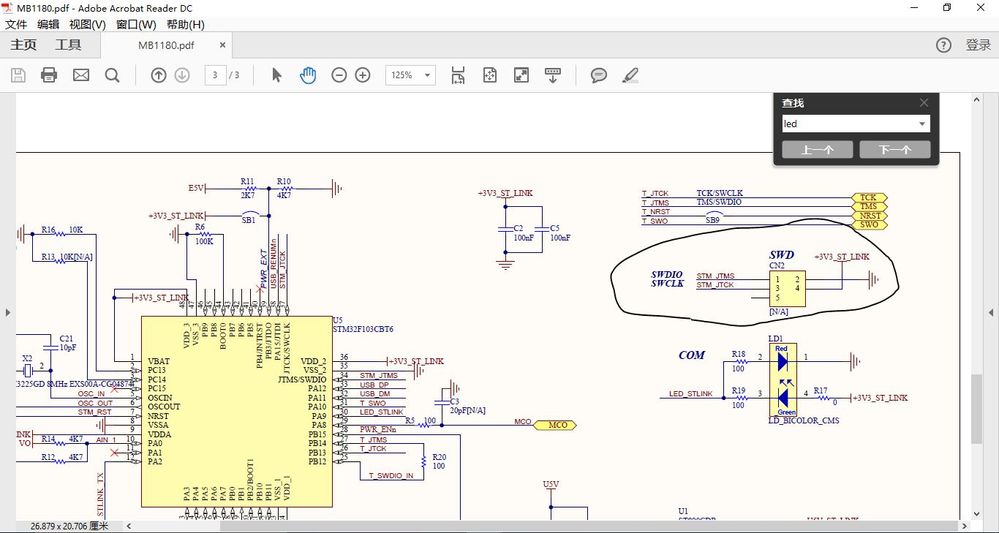
Task: Click the yellow NRST port symbol
Action: pyautogui.click(x=868, y=216)
